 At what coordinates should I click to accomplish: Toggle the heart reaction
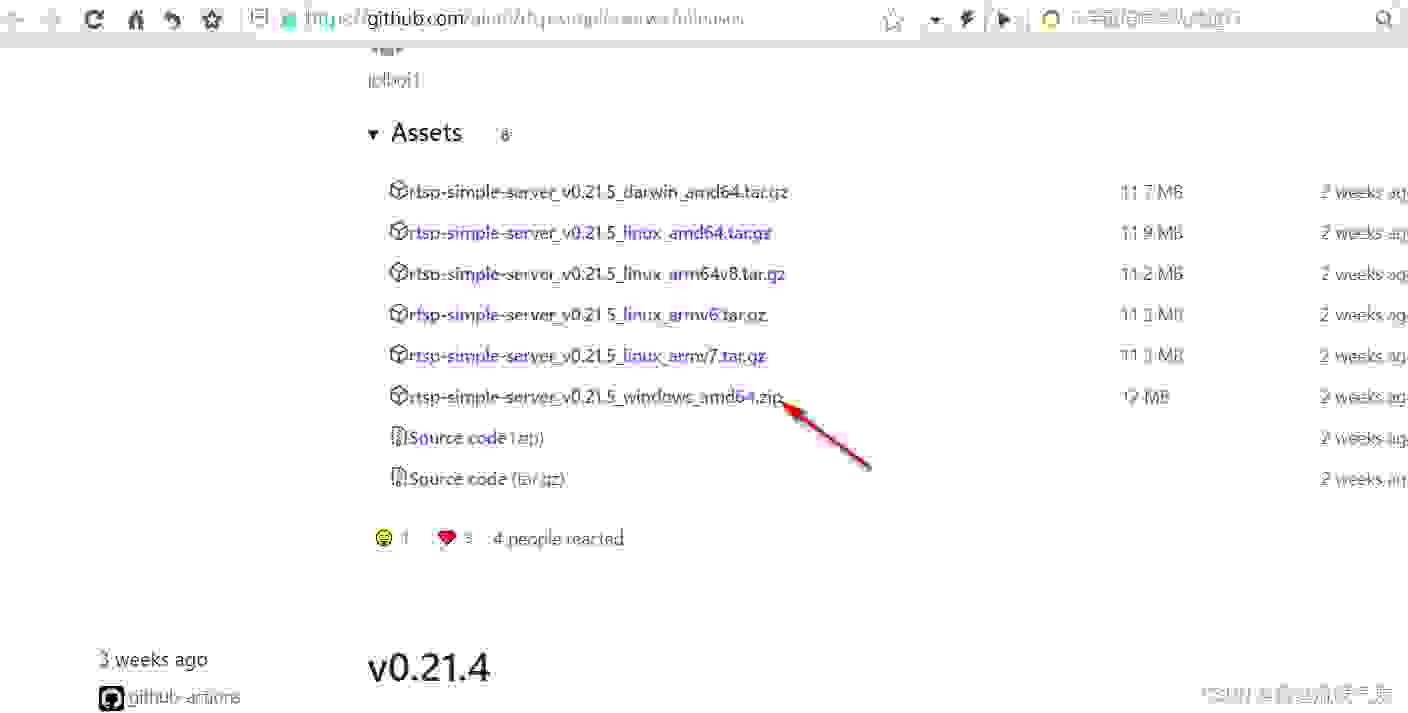point(446,538)
